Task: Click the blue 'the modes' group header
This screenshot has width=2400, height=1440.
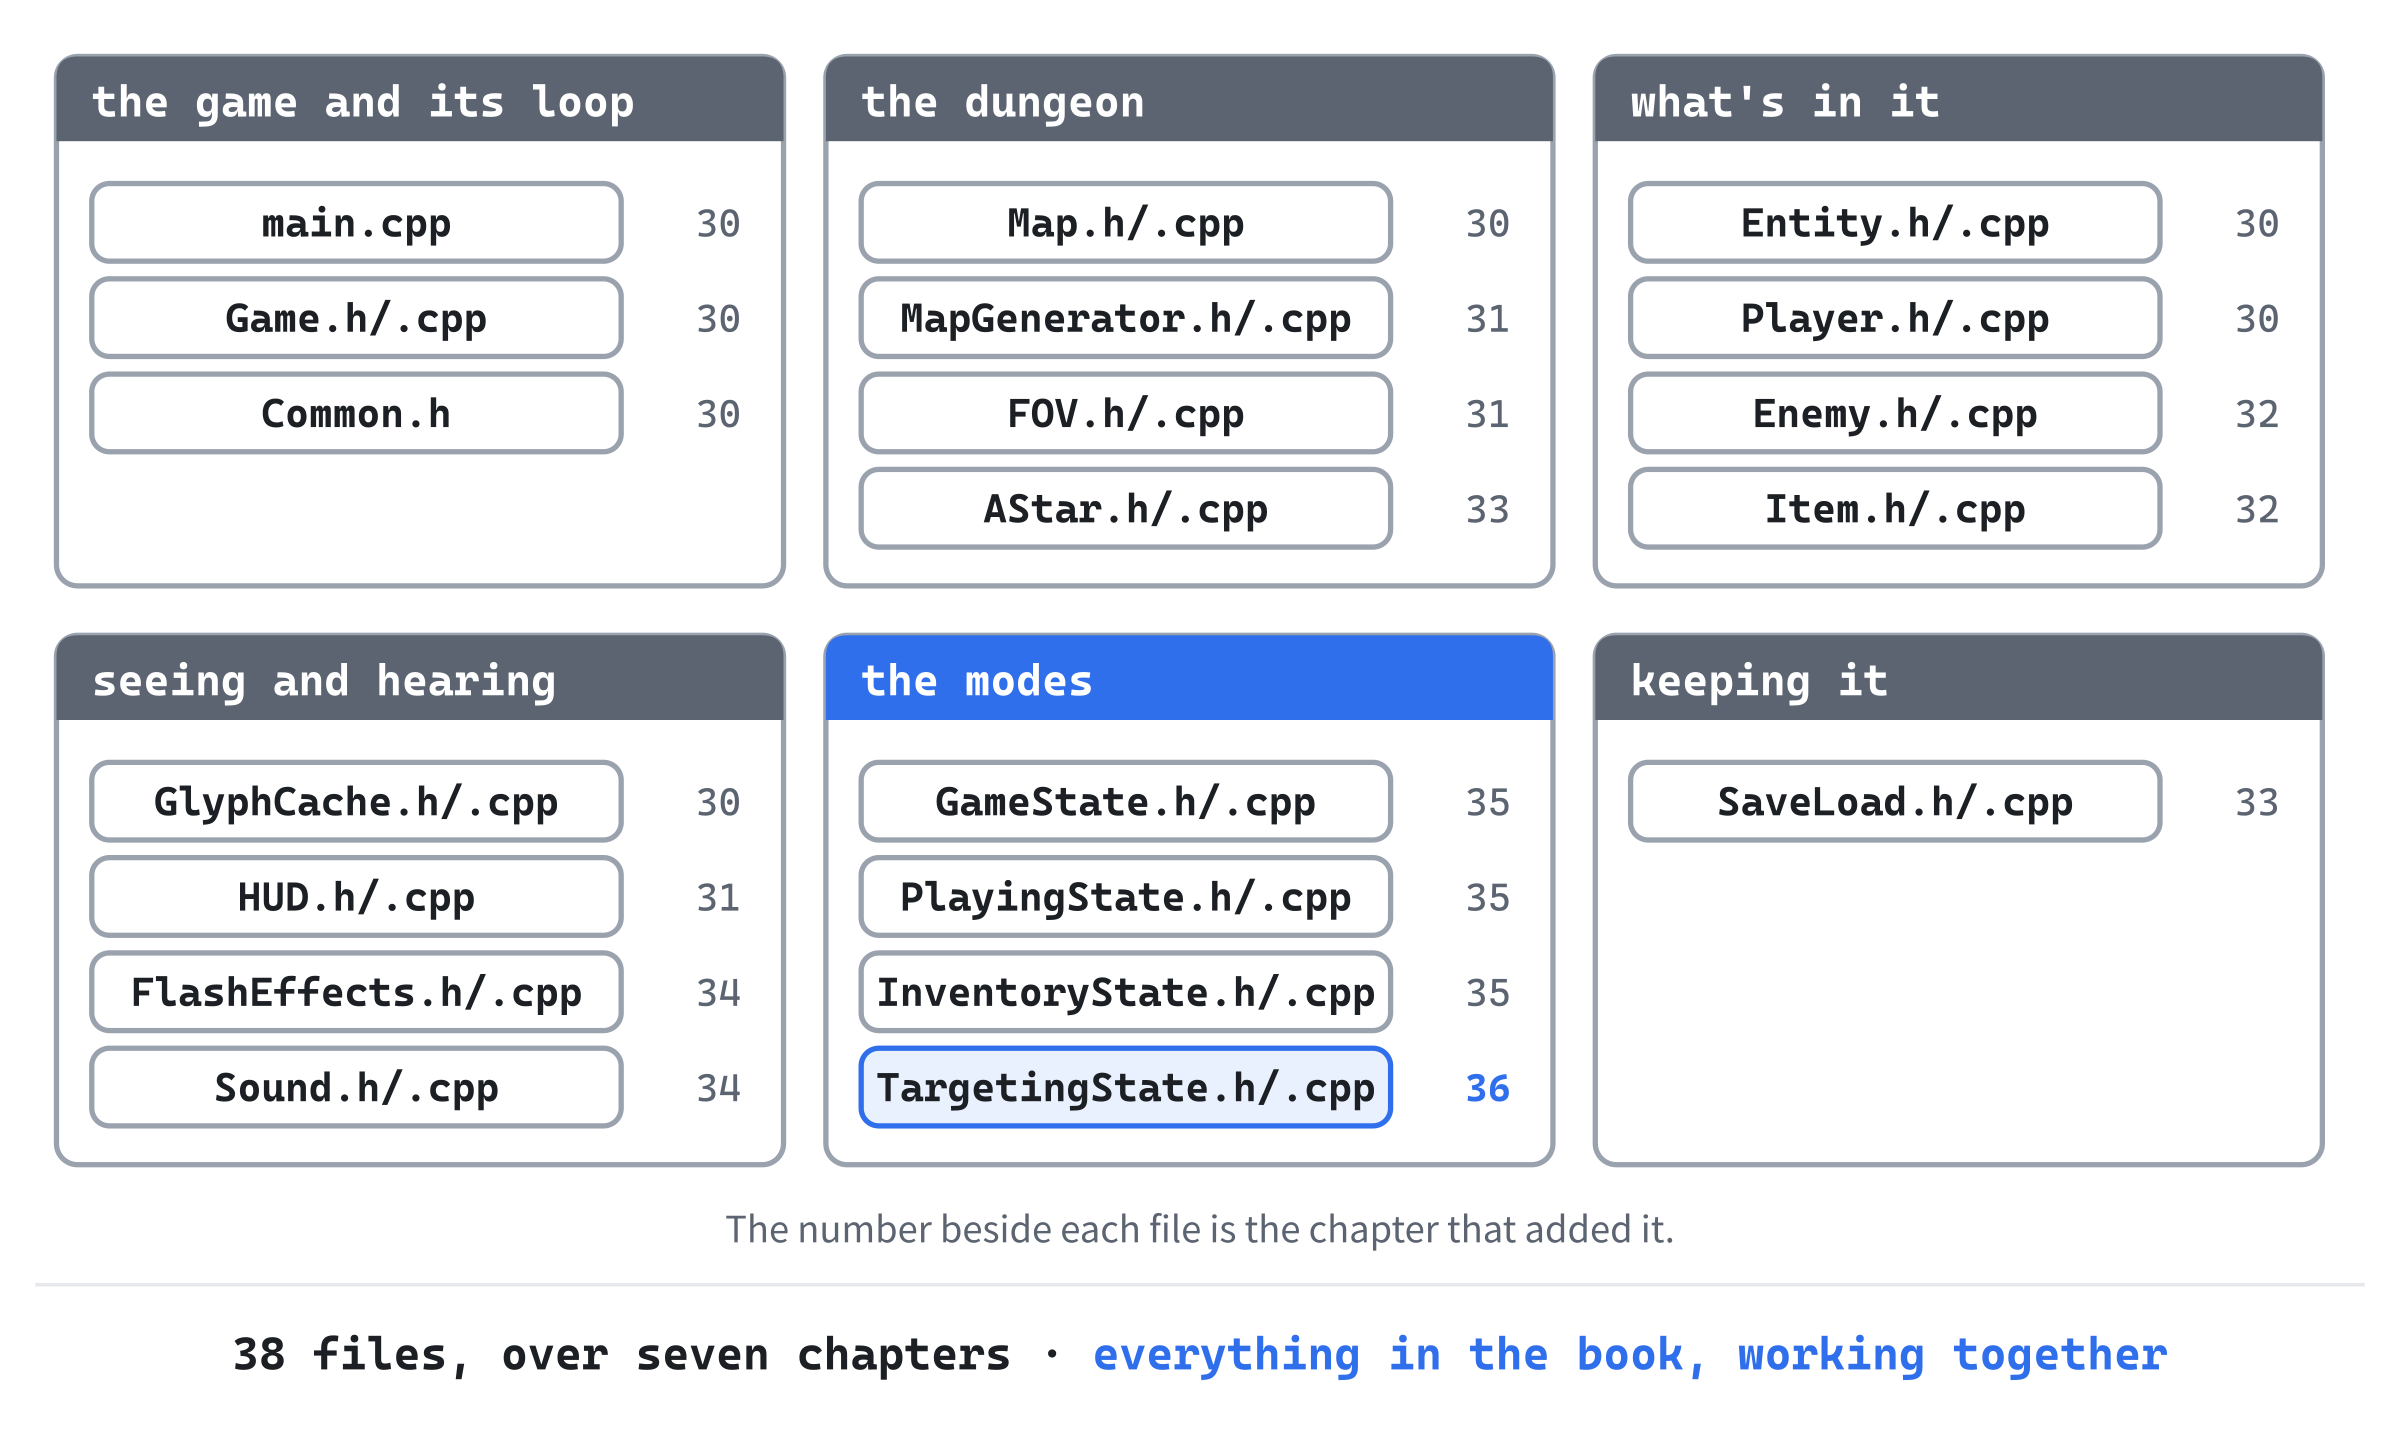Action: pos(1189,678)
